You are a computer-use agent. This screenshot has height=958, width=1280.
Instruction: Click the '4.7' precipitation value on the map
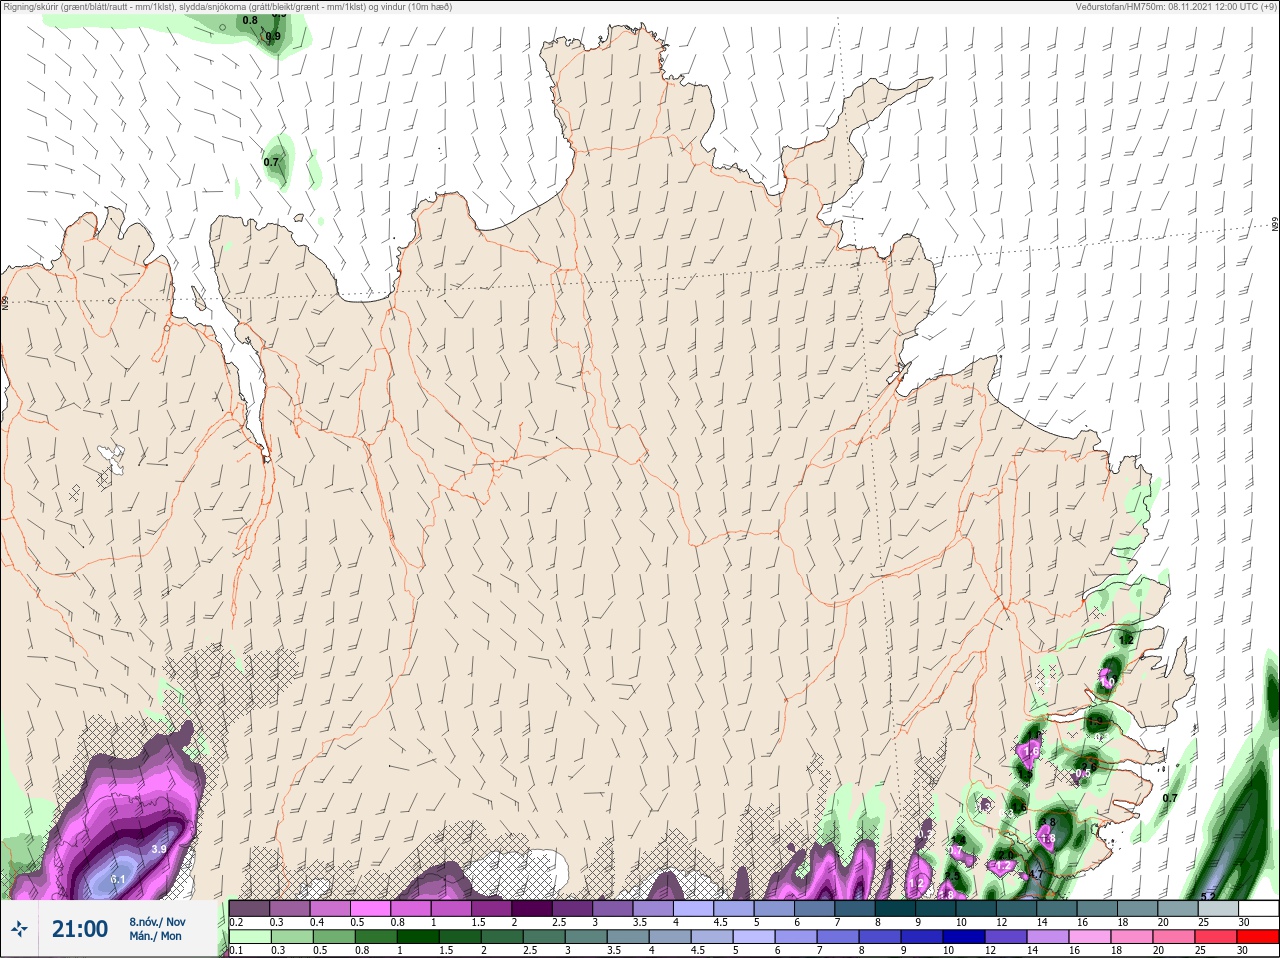point(1036,874)
